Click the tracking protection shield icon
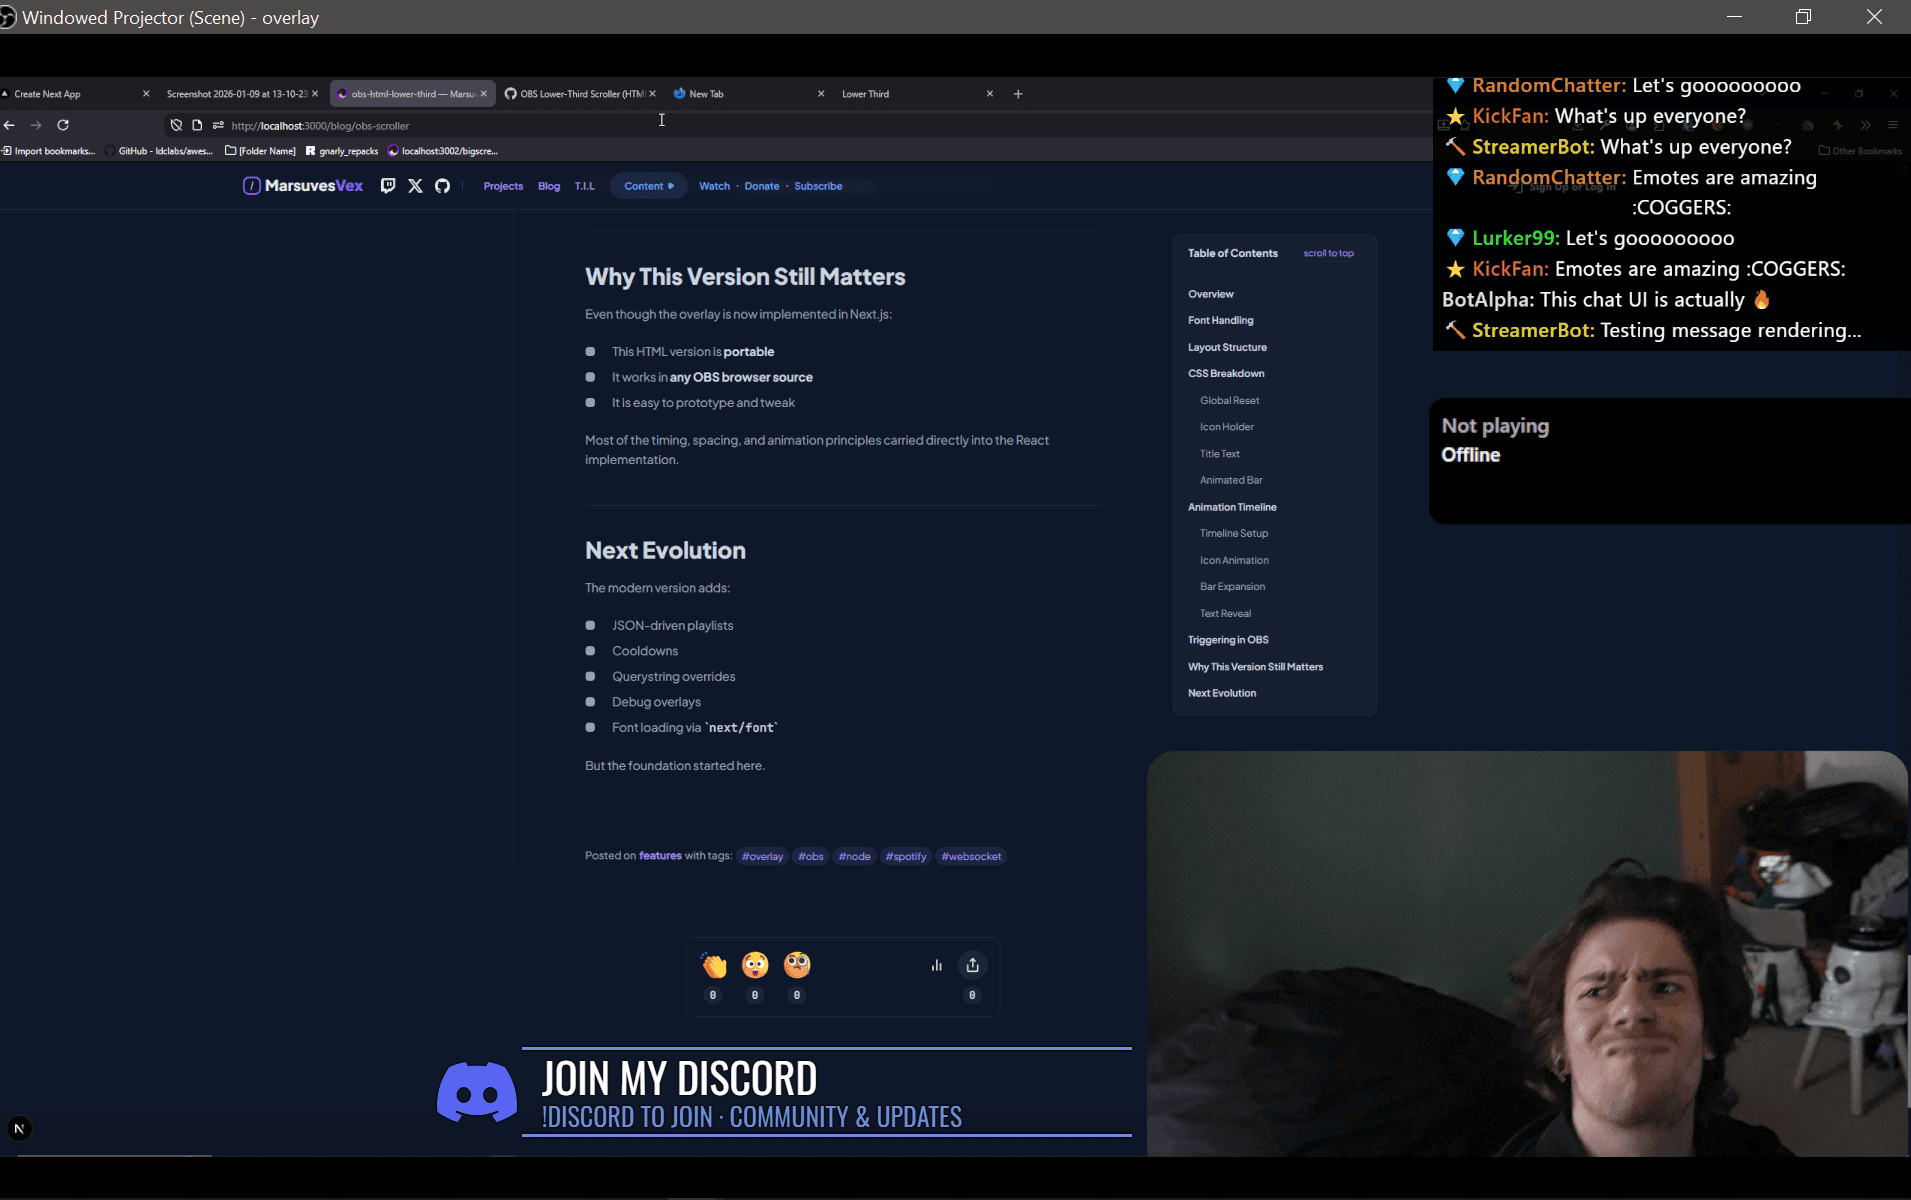 point(176,125)
